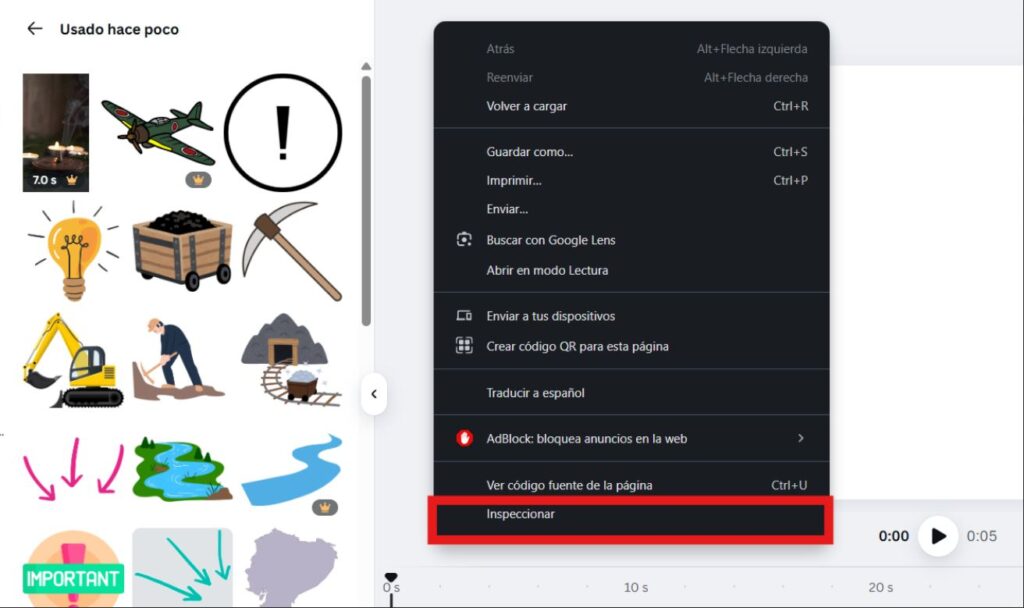1024x608 pixels.
Task: Select the green airplane graphic
Action: click(159, 132)
